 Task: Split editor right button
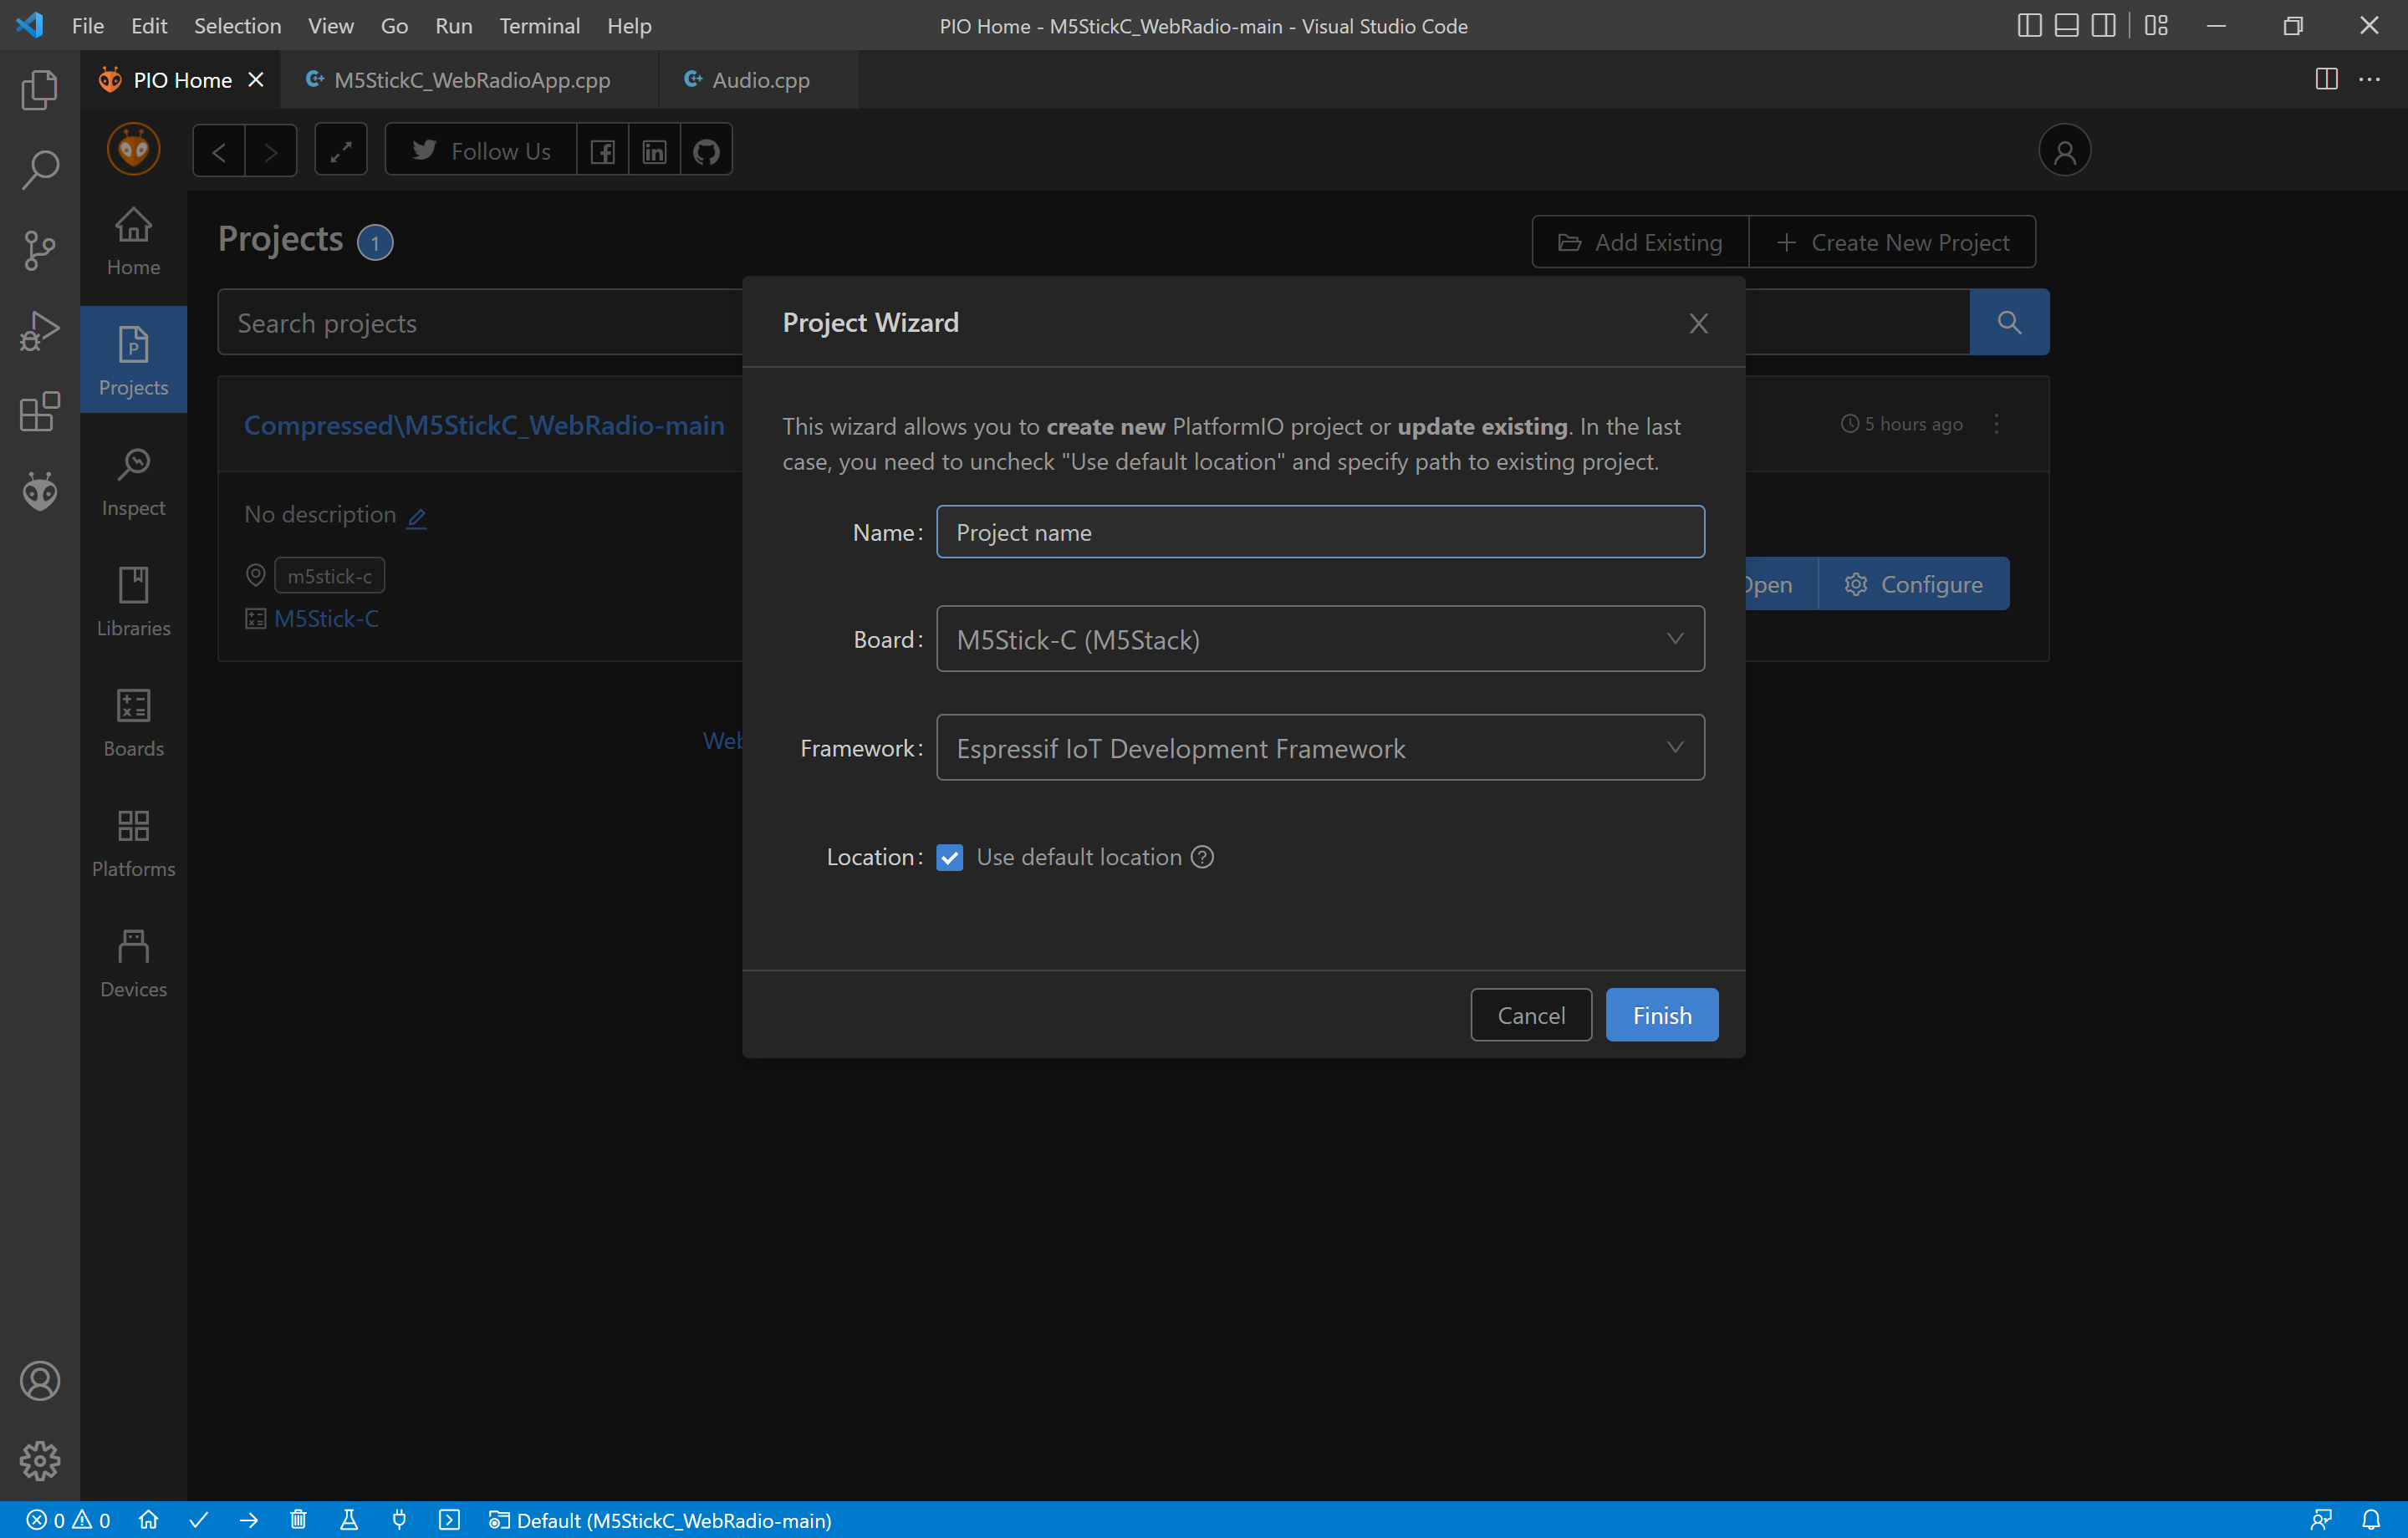[2326, 79]
